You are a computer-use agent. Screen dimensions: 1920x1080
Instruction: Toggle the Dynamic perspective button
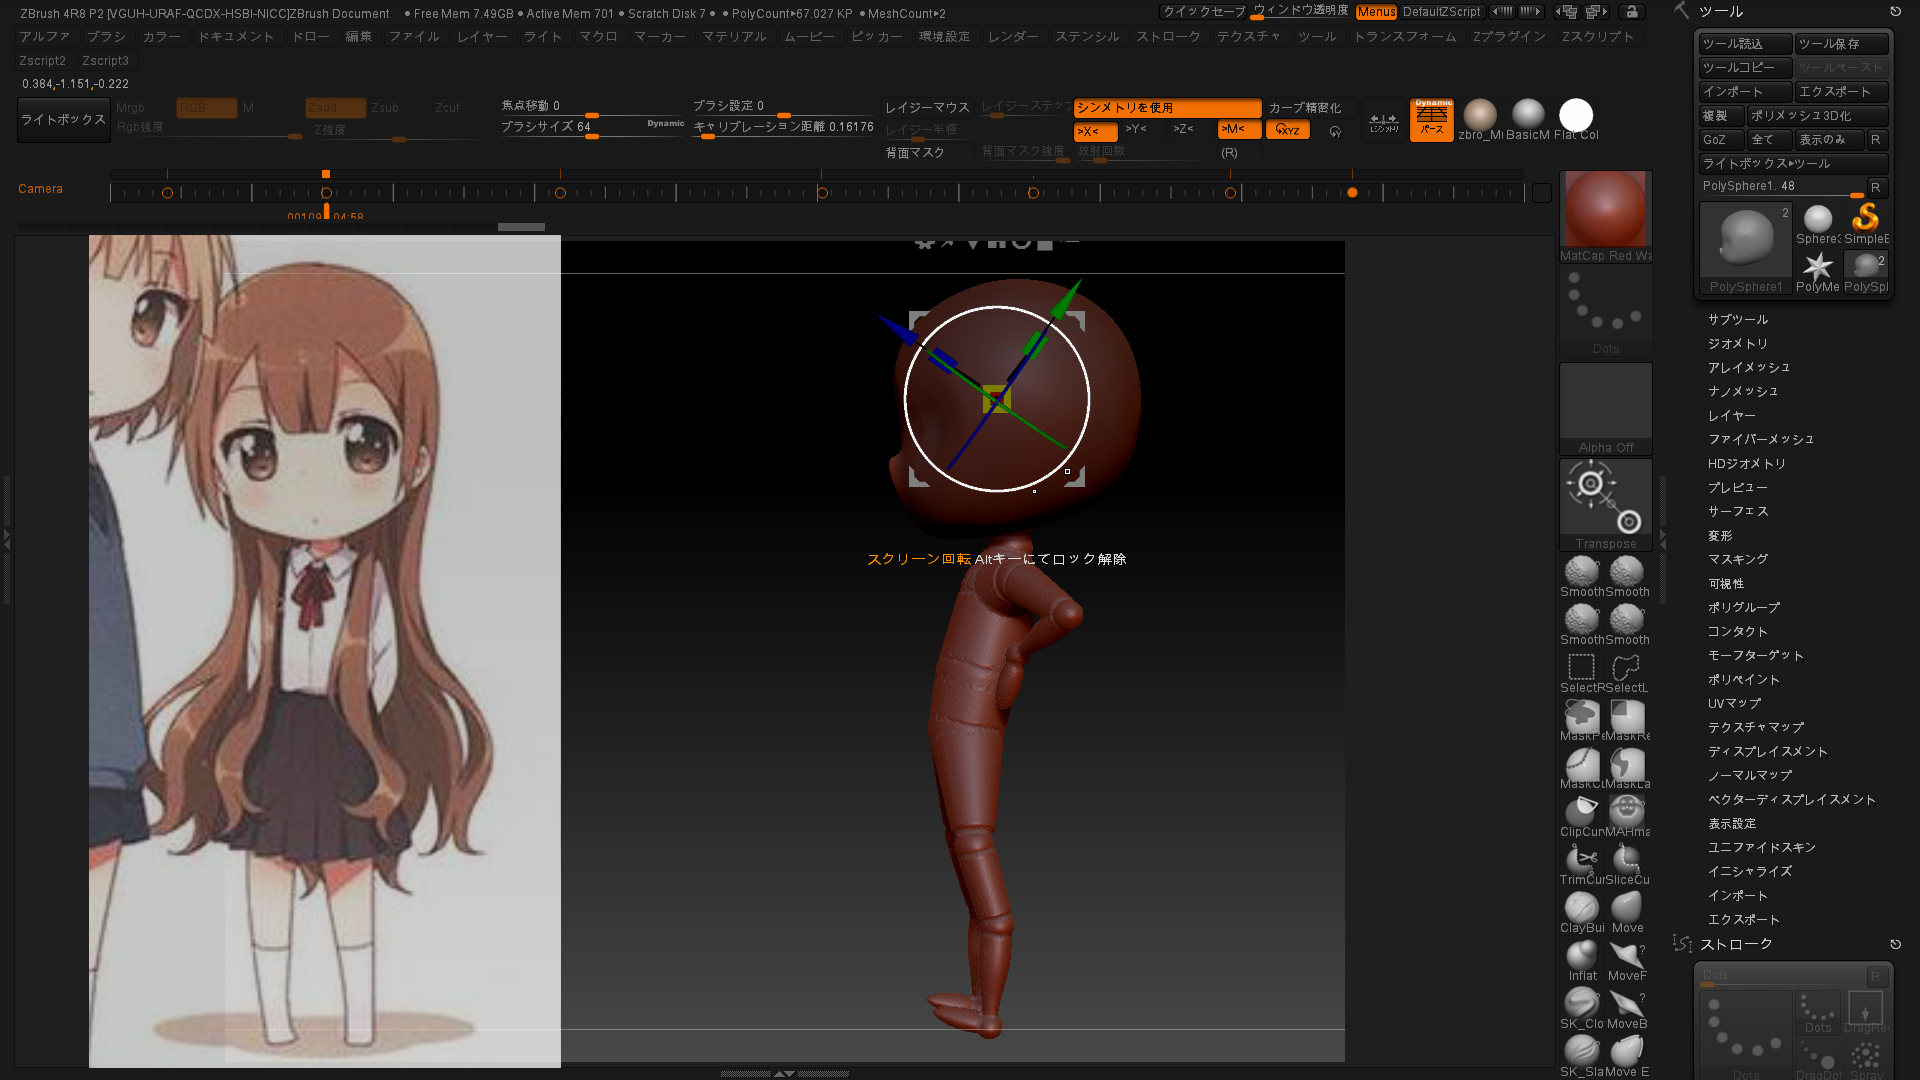click(1431, 119)
